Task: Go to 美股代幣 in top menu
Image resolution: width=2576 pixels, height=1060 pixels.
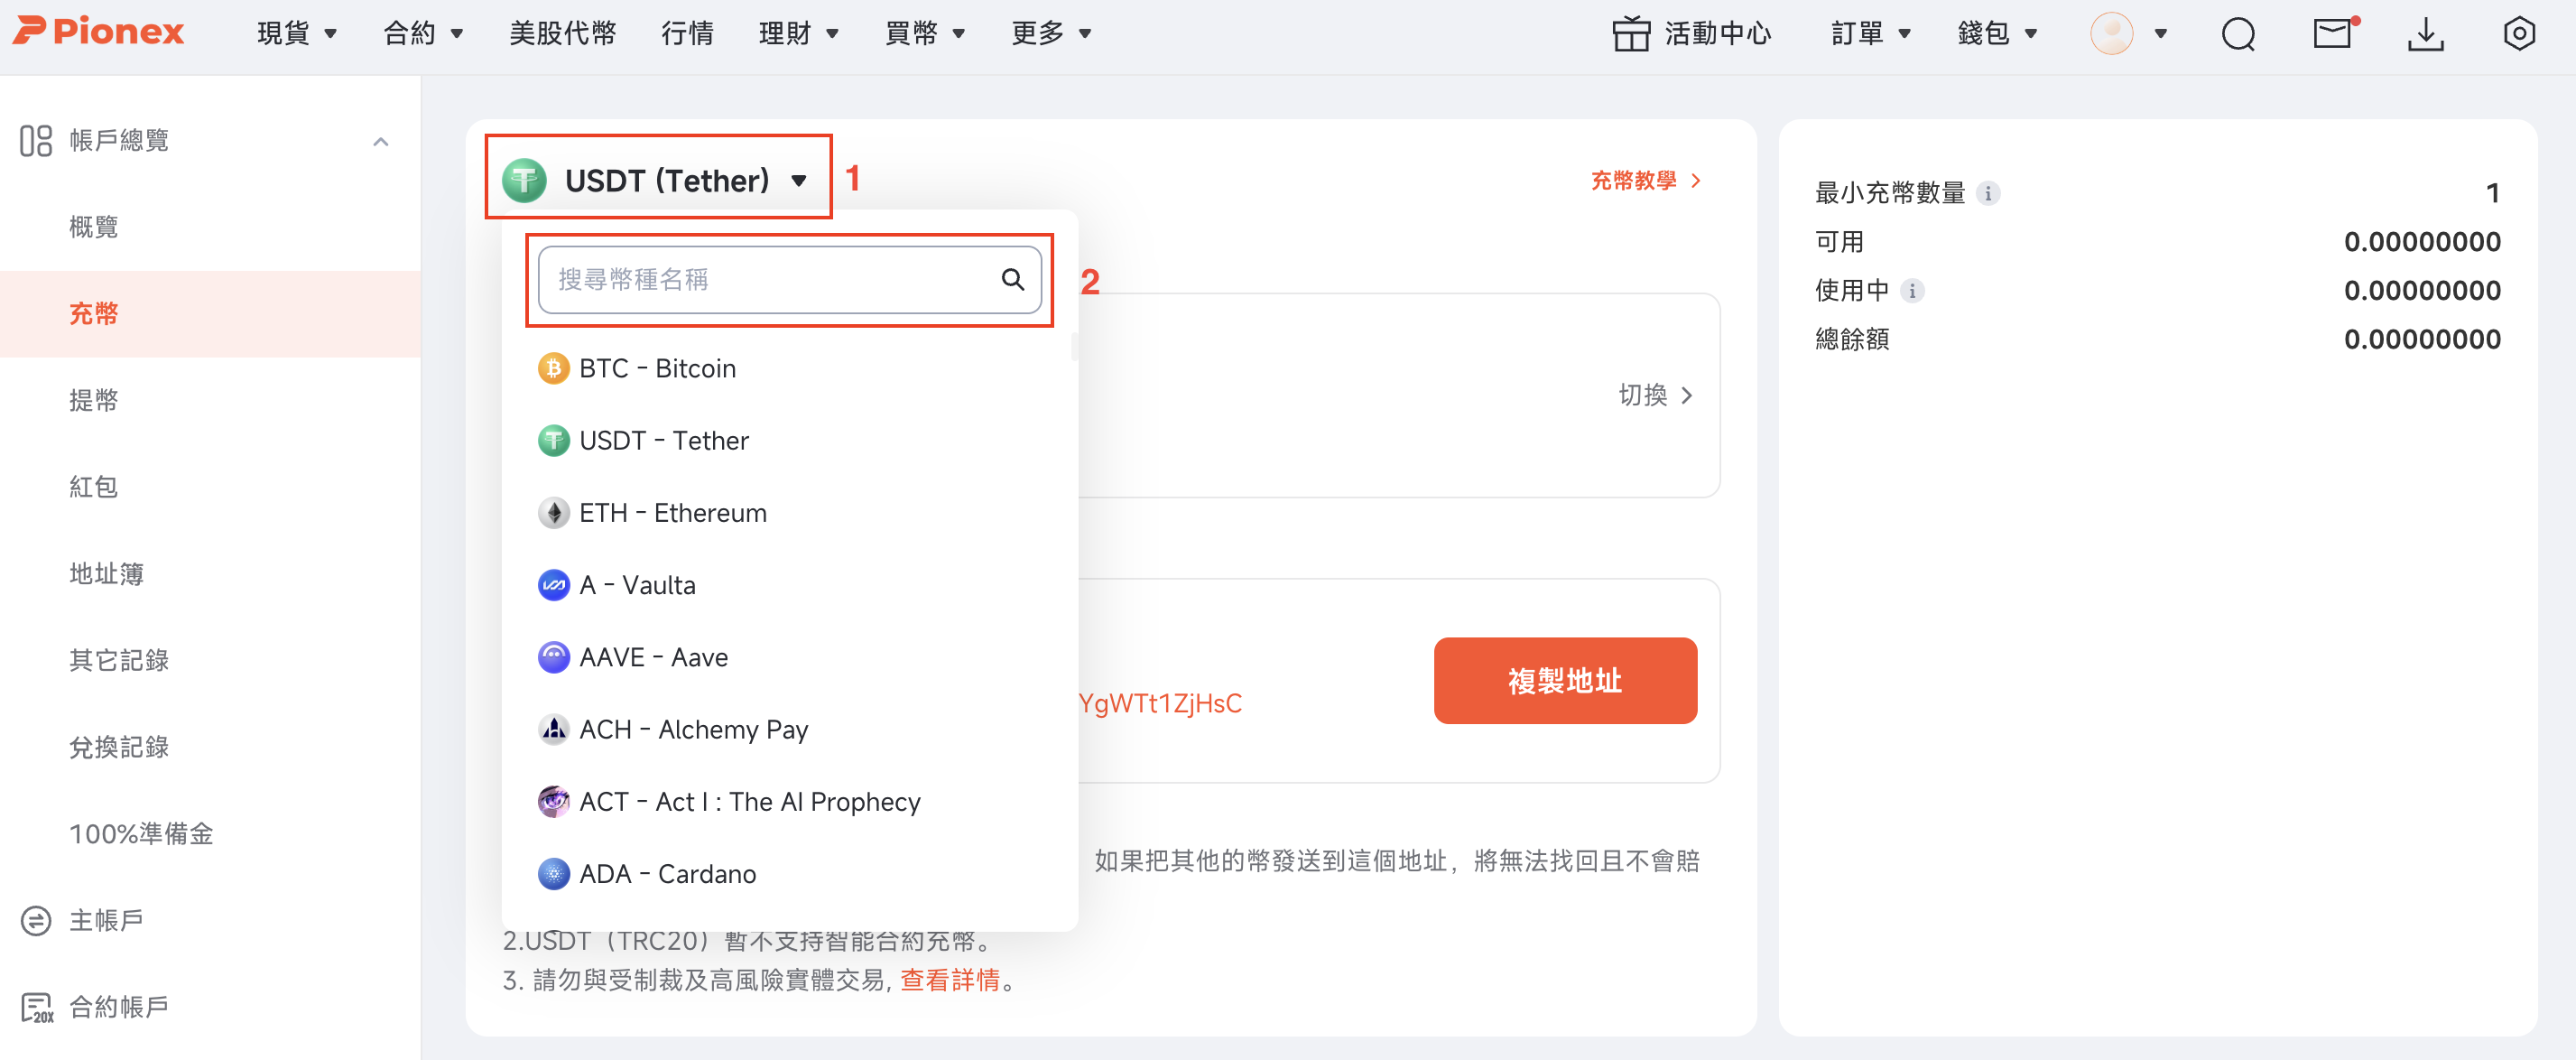Action: [562, 33]
